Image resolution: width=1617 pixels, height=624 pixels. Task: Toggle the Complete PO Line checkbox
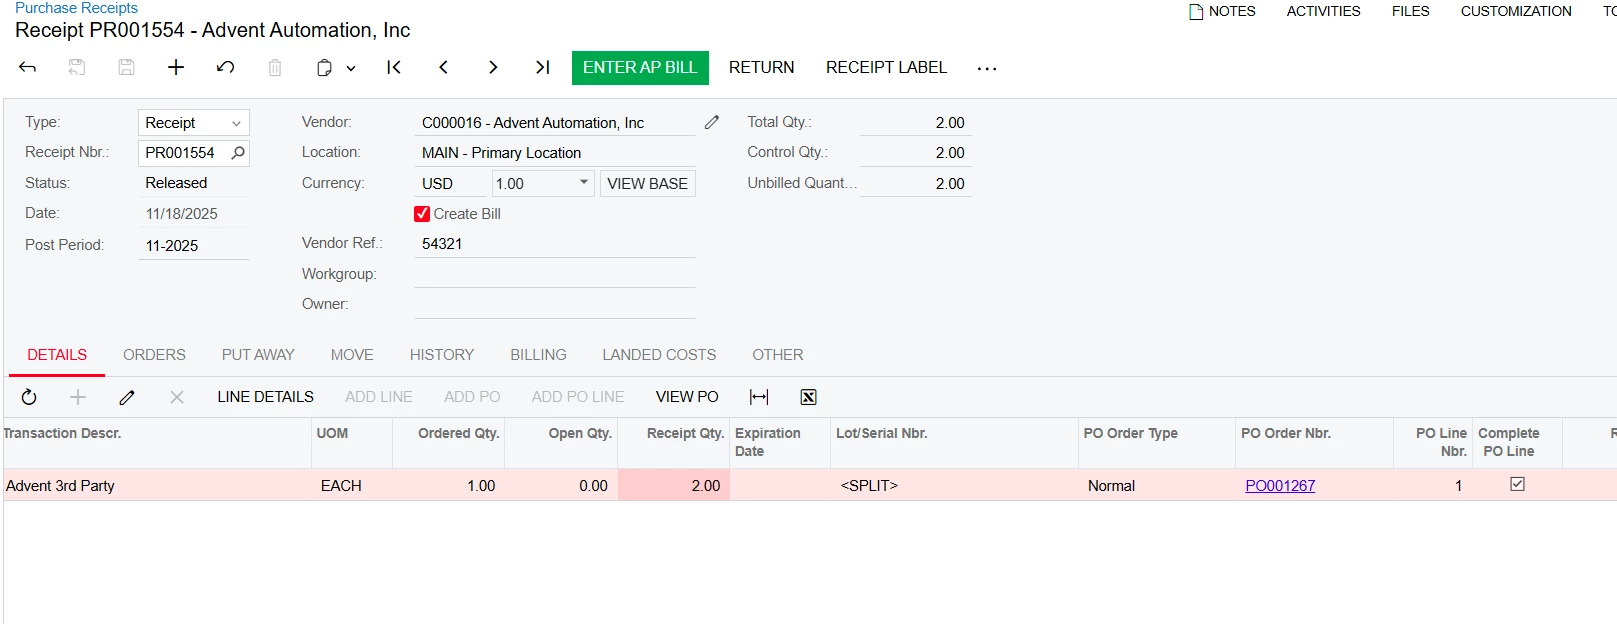click(x=1517, y=484)
